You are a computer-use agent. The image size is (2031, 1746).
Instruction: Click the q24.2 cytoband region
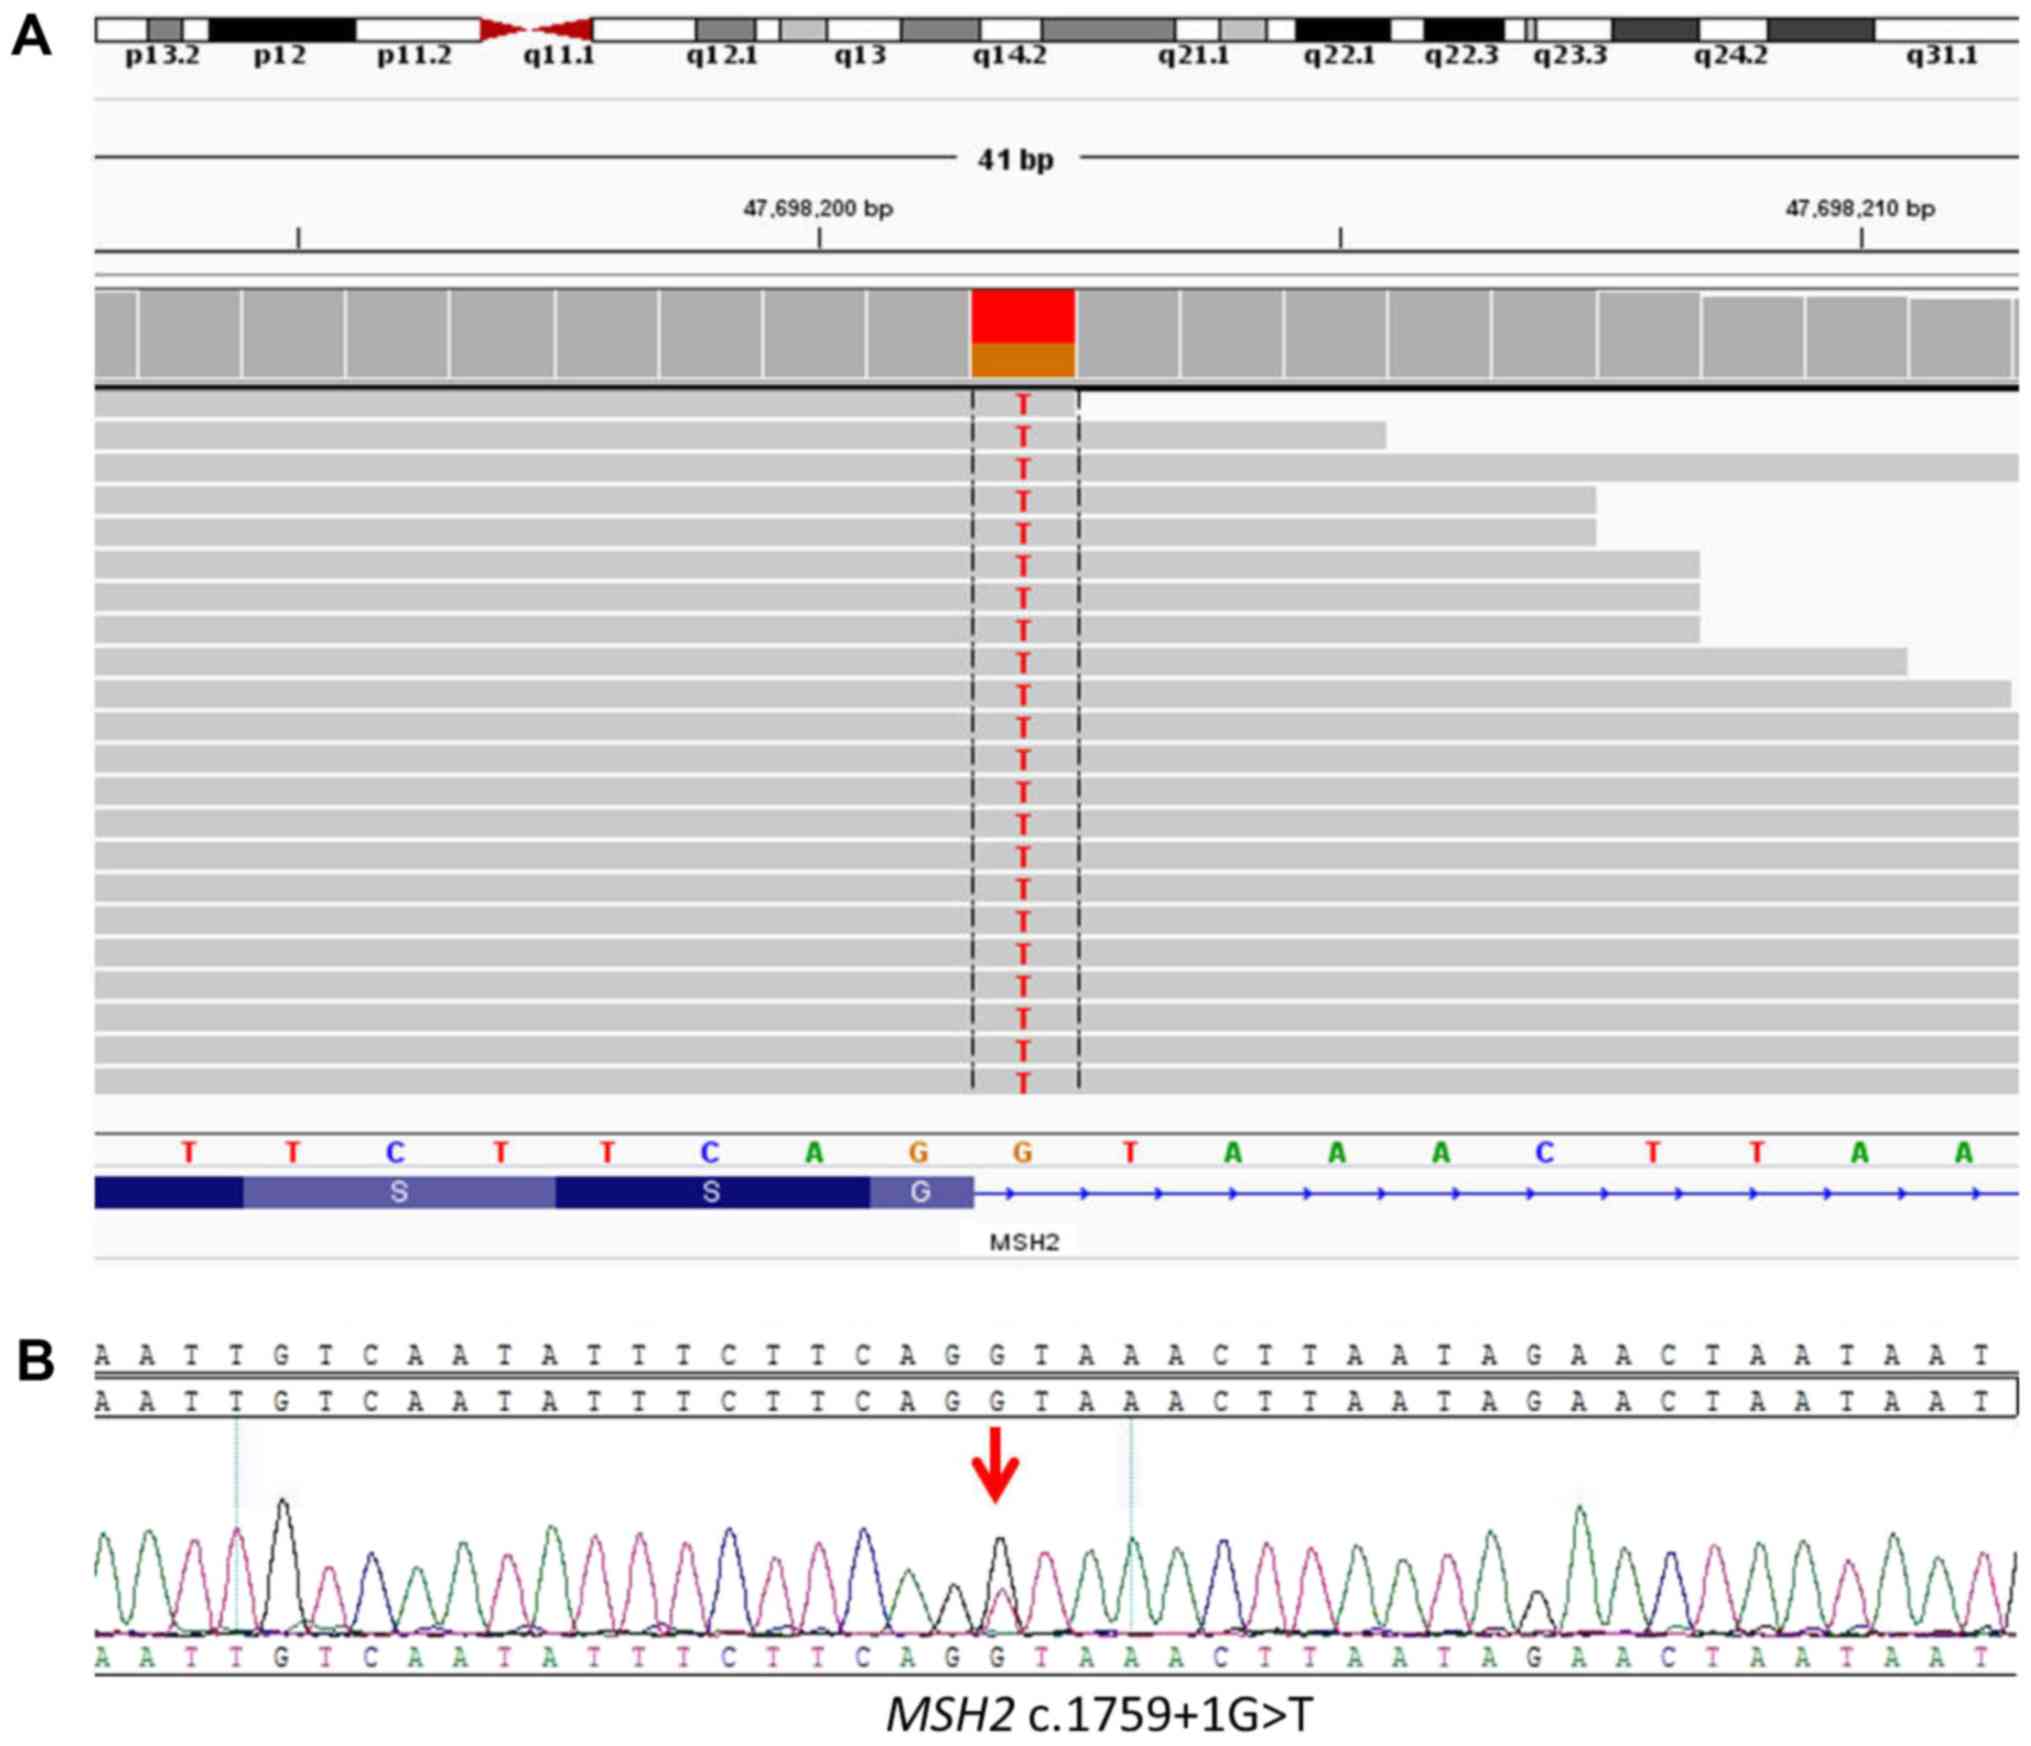pos(1735,29)
